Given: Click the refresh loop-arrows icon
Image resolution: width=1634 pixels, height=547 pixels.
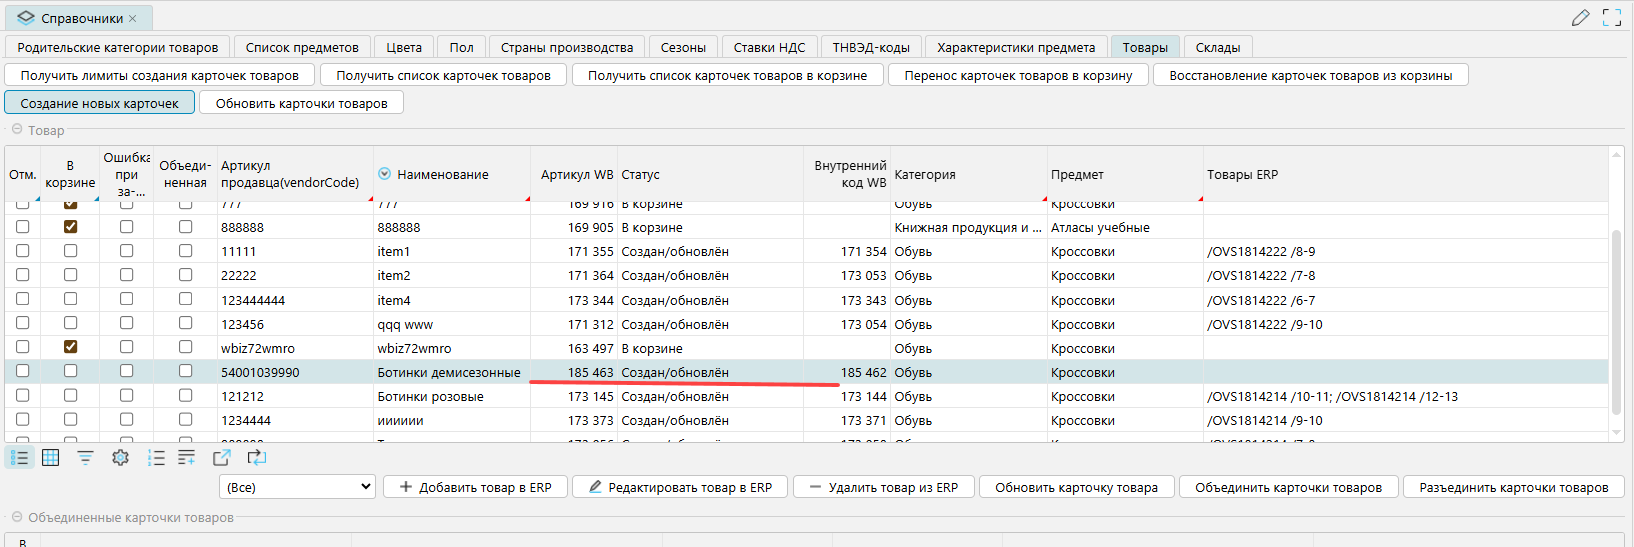Looking at the screenshot, I should pyautogui.click(x=257, y=458).
